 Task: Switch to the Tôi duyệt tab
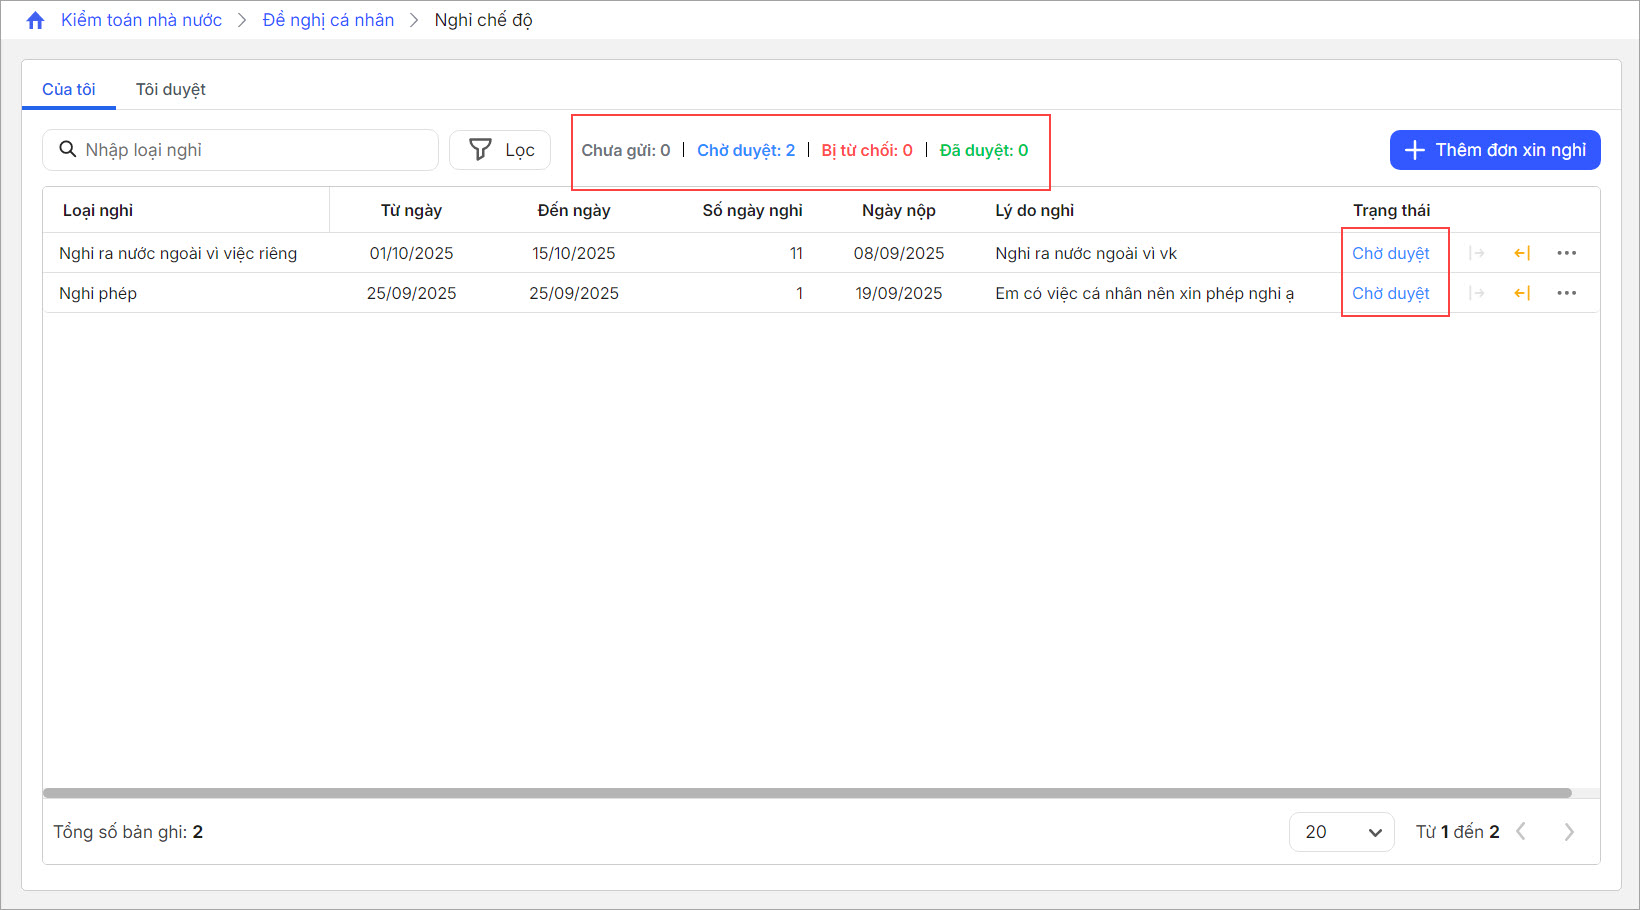tap(170, 89)
